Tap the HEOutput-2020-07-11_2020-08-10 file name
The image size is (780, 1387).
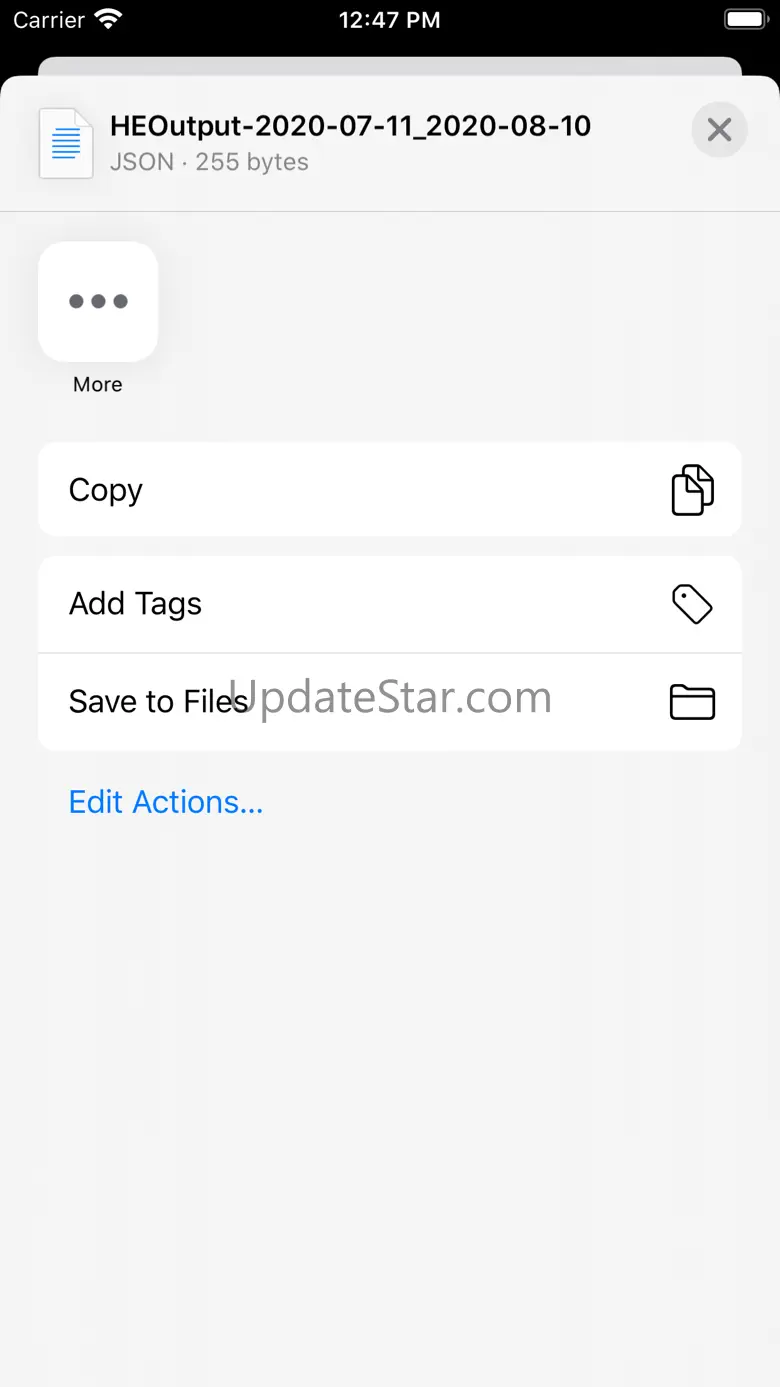tap(350, 126)
